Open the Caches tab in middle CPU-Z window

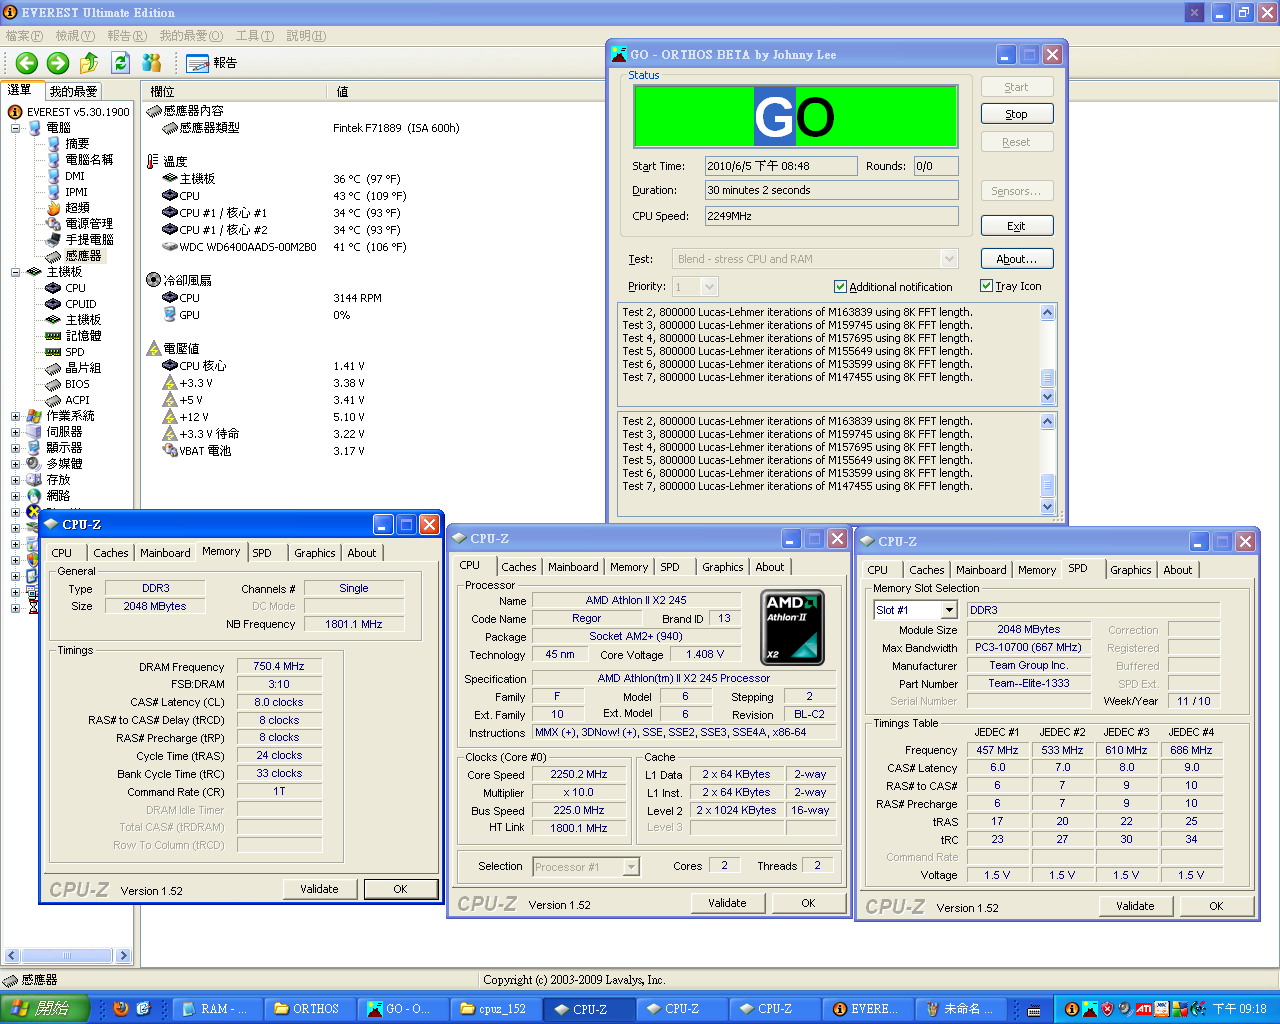pyautogui.click(x=519, y=567)
